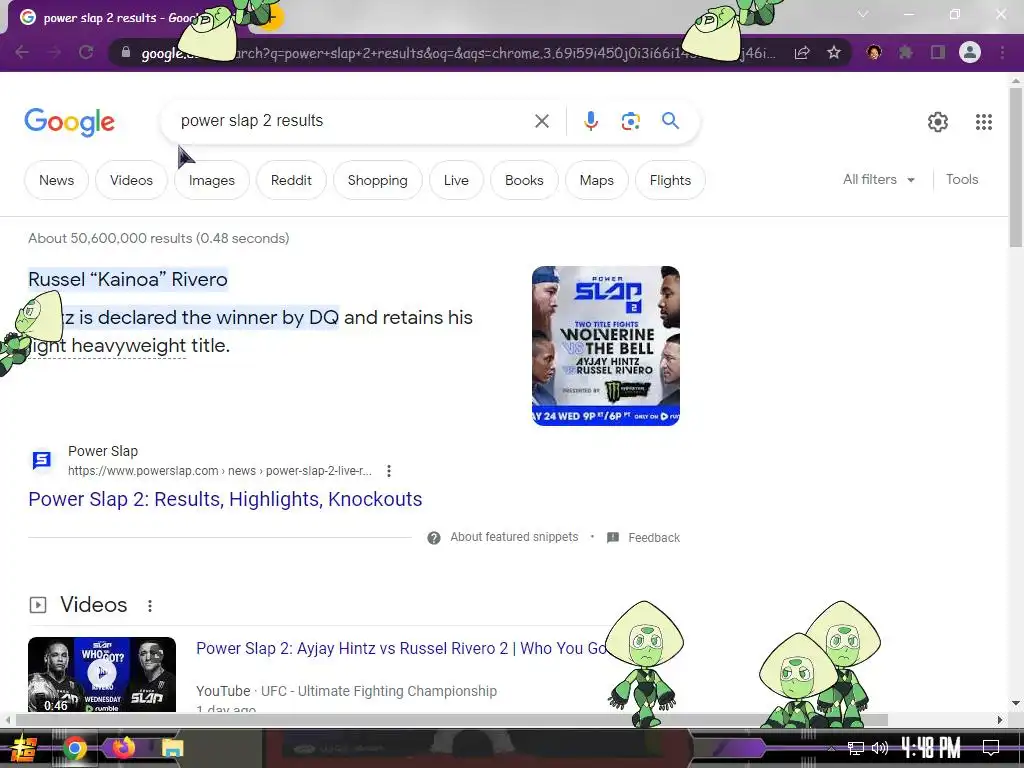
Task: Go to the Google logo homepage
Action: 70,122
